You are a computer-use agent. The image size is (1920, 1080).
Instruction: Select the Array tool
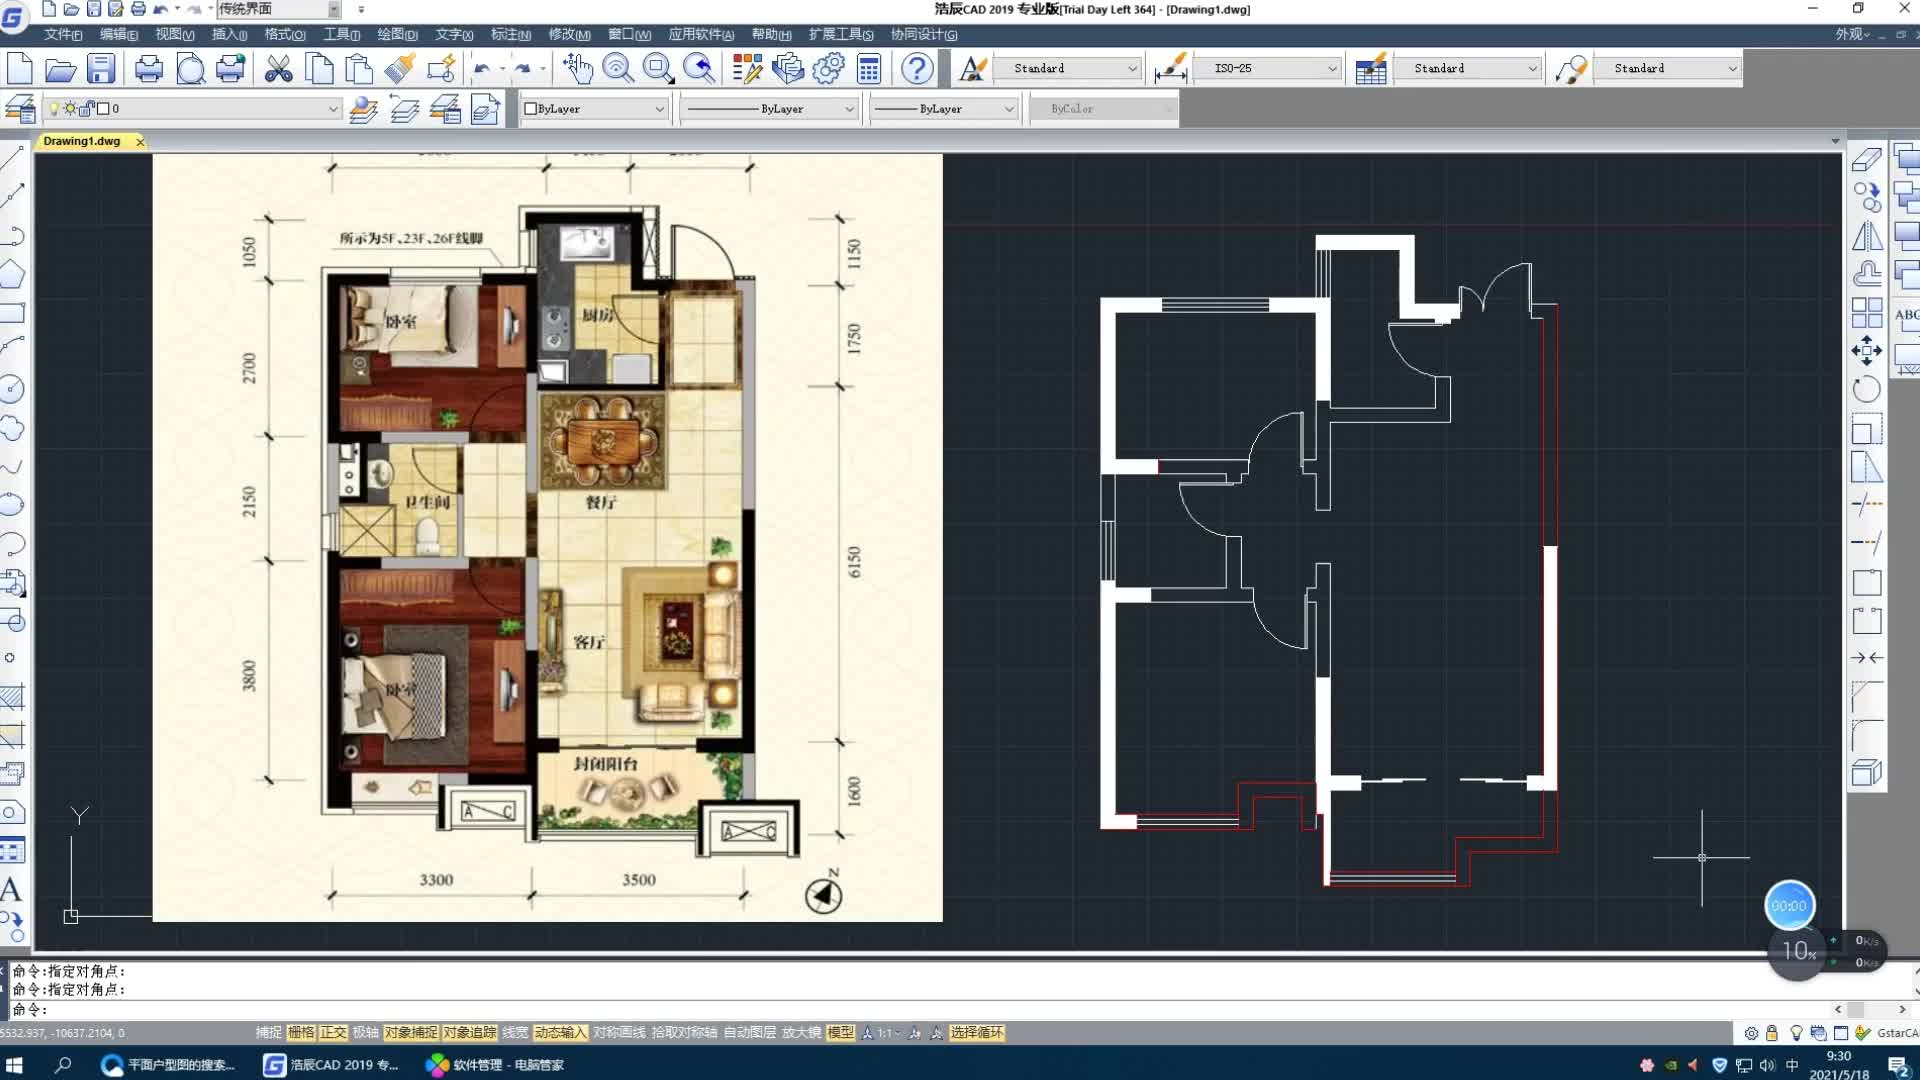1866,312
